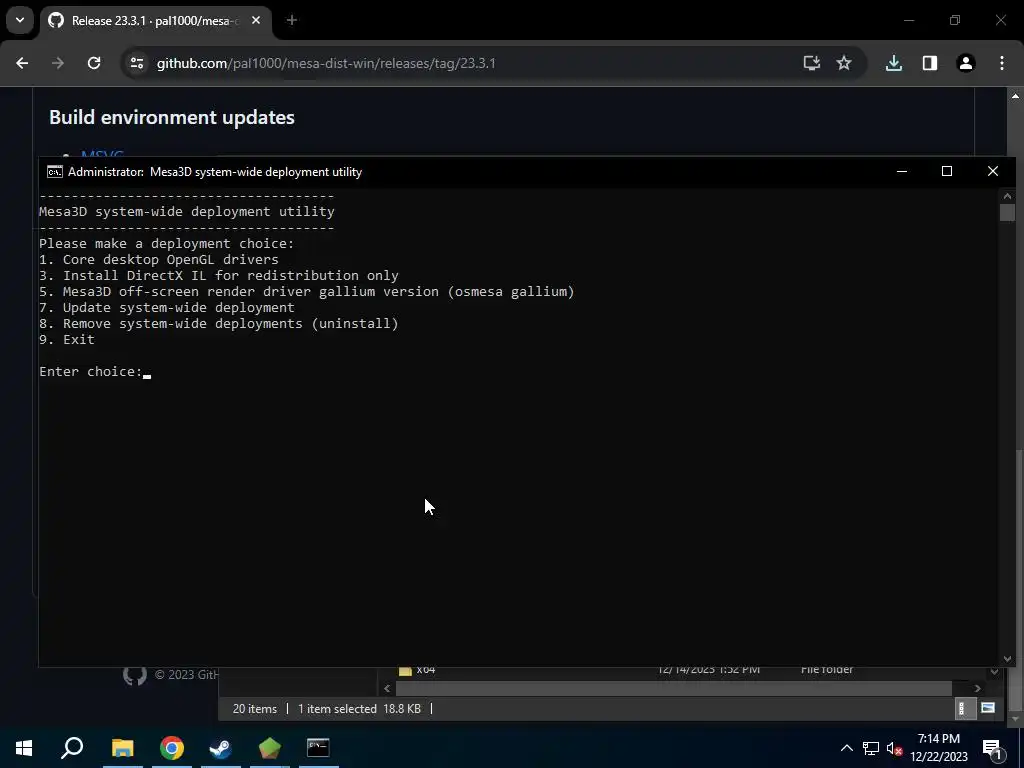This screenshot has height=768, width=1024.
Task: Go forward in Chrome browser
Action: click(57, 63)
